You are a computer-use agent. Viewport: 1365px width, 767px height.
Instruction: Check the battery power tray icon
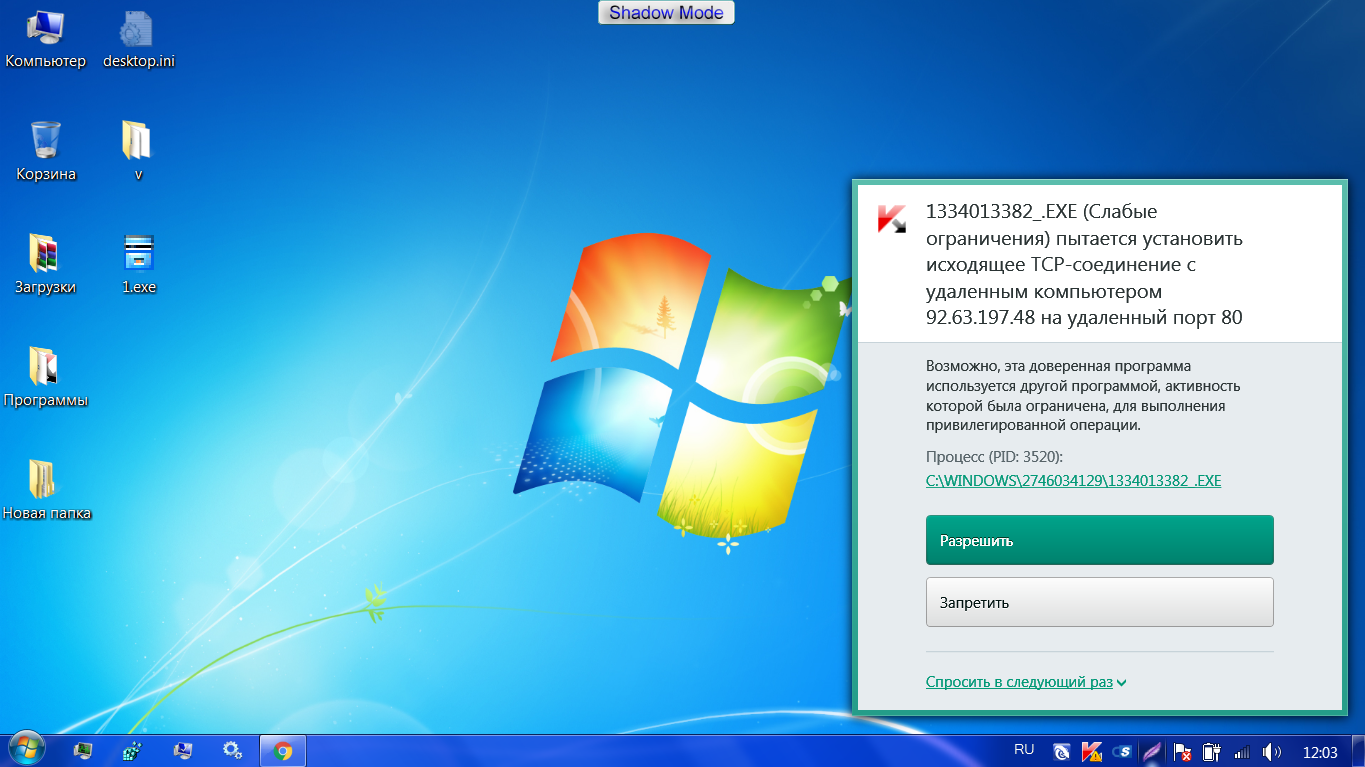(1212, 751)
